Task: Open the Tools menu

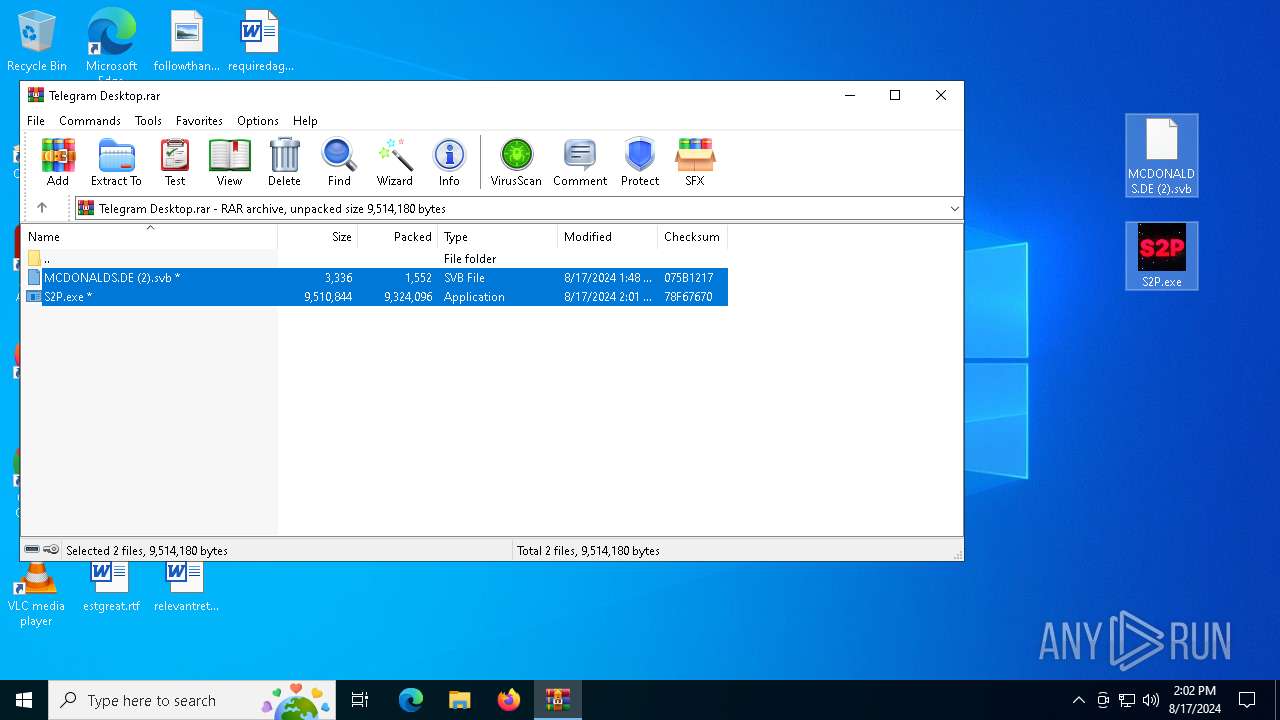Action: (148, 121)
